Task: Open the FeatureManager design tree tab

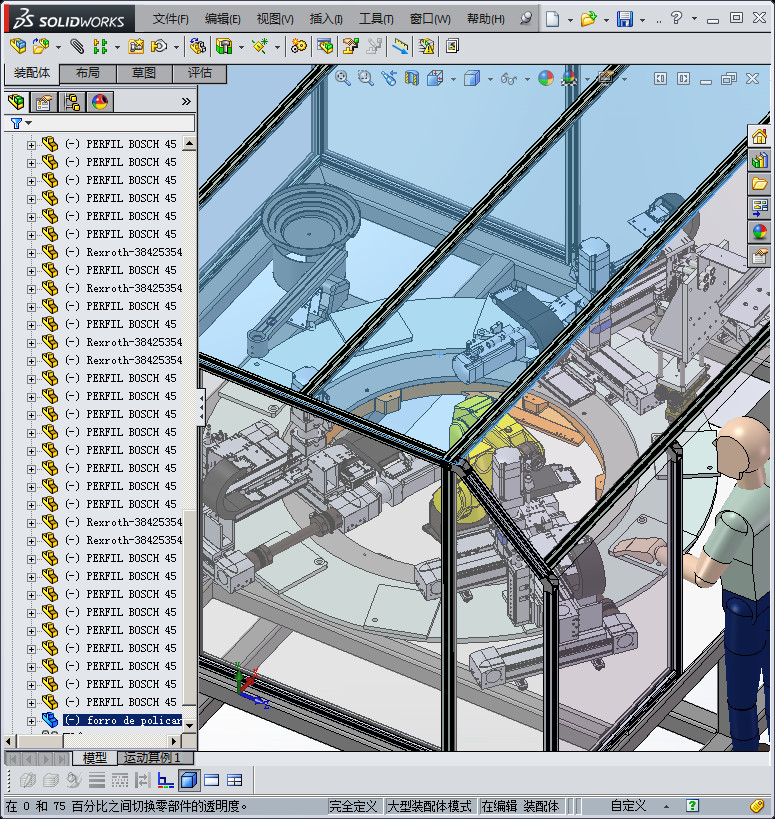Action: (17, 101)
